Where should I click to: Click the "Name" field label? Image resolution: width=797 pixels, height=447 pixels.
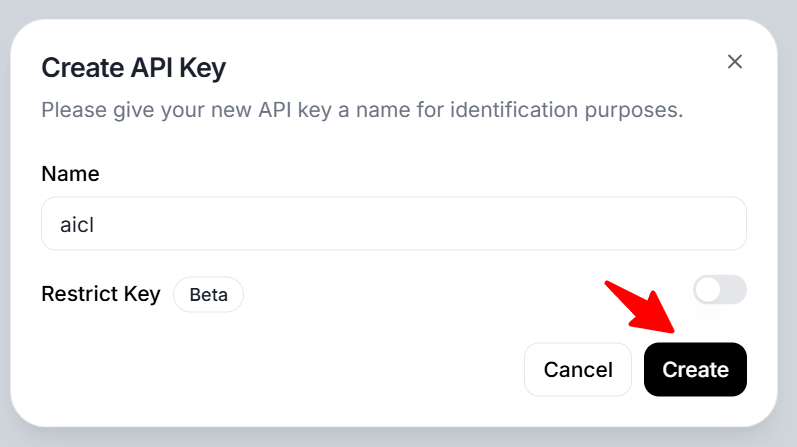[x=70, y=174]
